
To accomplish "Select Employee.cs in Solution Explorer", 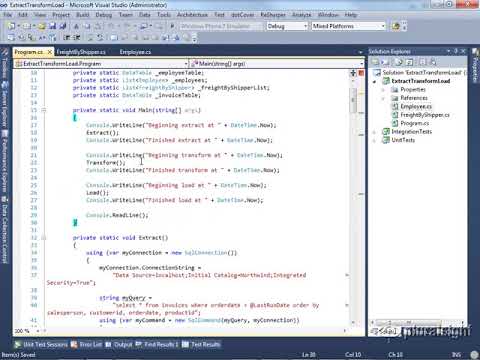I will click(x=416, y=106).
